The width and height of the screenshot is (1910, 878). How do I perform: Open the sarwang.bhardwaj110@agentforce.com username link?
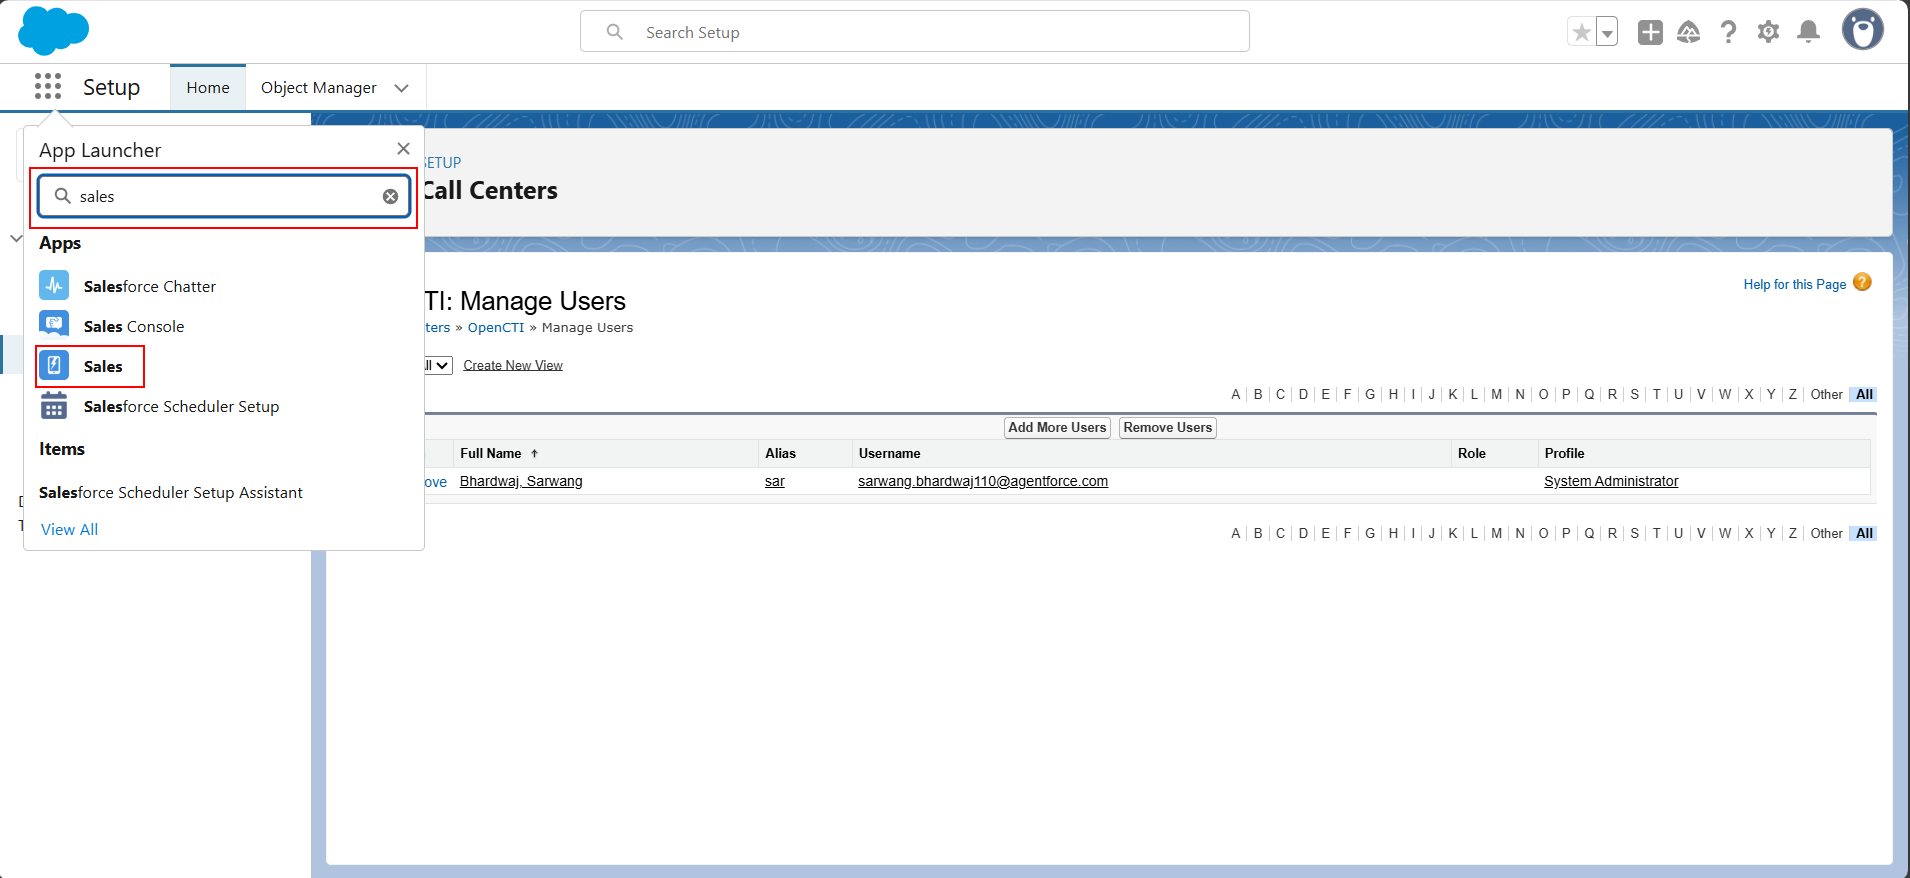click(983, 482)
